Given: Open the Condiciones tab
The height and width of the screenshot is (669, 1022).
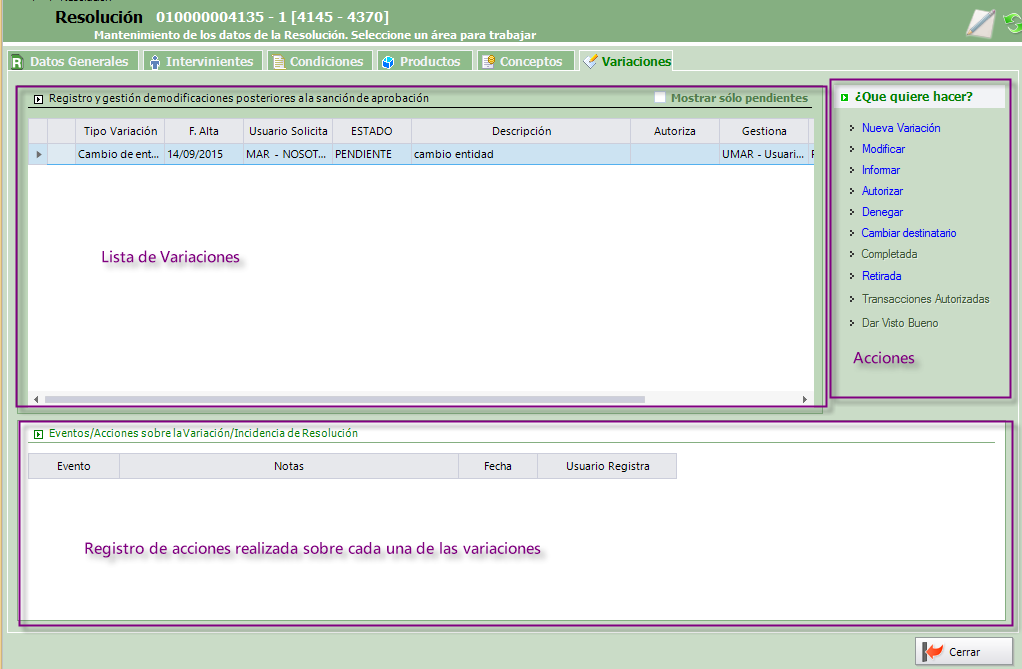Looking at the screenshot, I should pos(319,61).
